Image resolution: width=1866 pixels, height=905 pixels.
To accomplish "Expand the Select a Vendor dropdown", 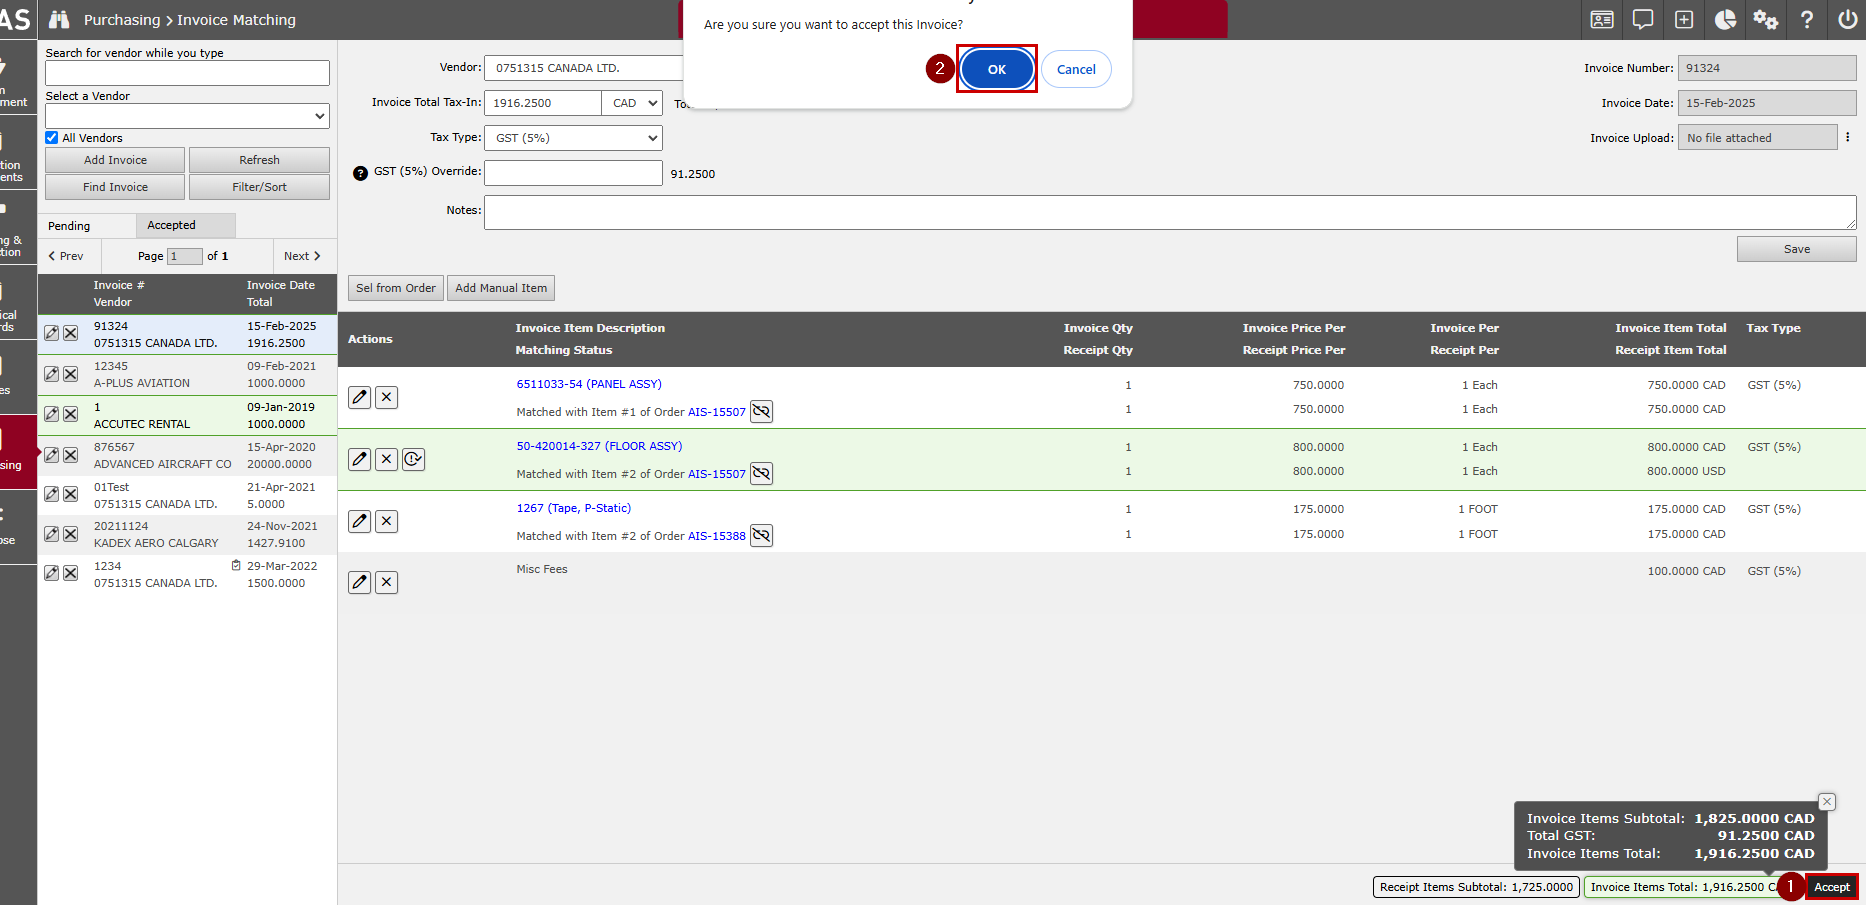I will coord(187,116).
